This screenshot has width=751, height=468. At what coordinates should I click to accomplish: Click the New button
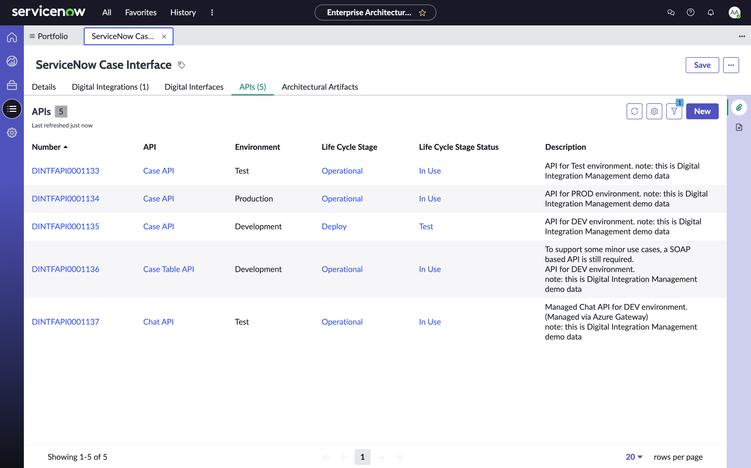click(x=702, y=111)
